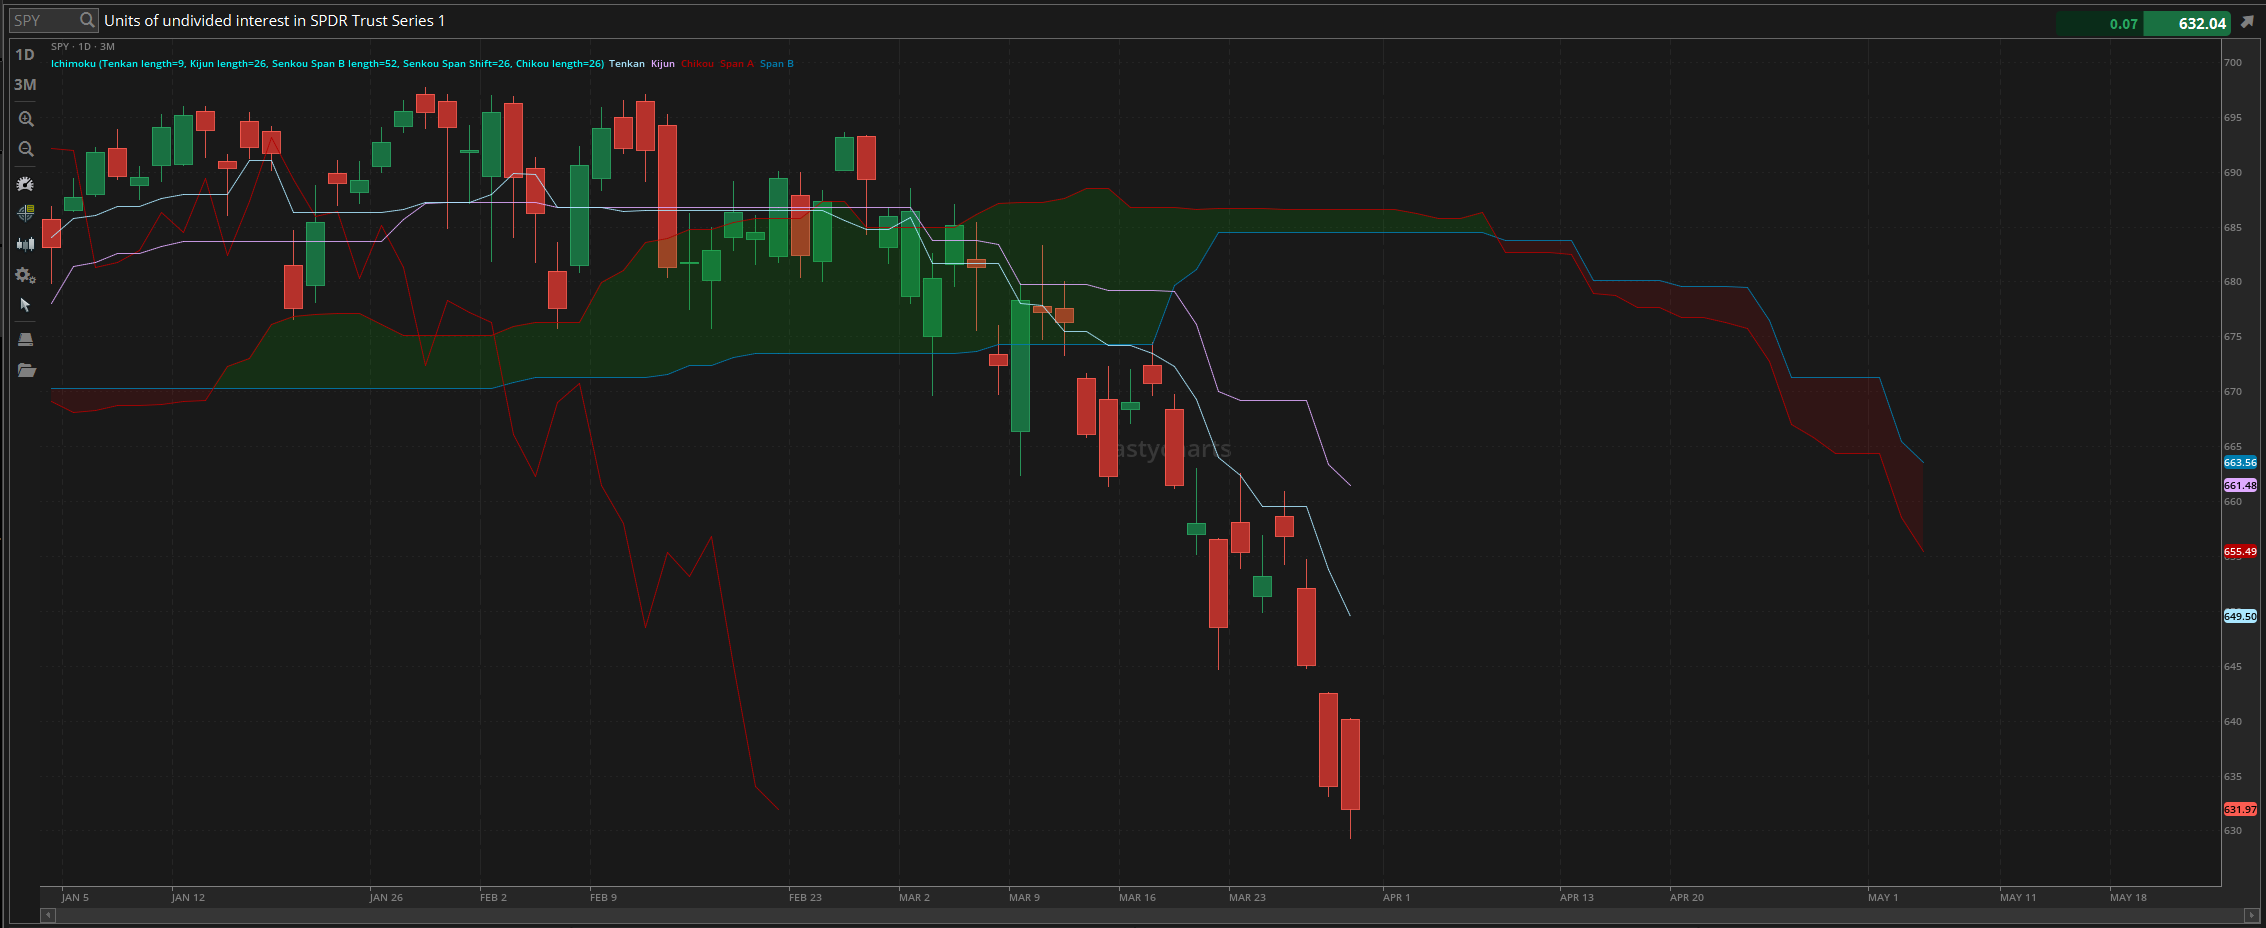Click the Kijun legend label

pyautogui.click(x=663, y=64)
